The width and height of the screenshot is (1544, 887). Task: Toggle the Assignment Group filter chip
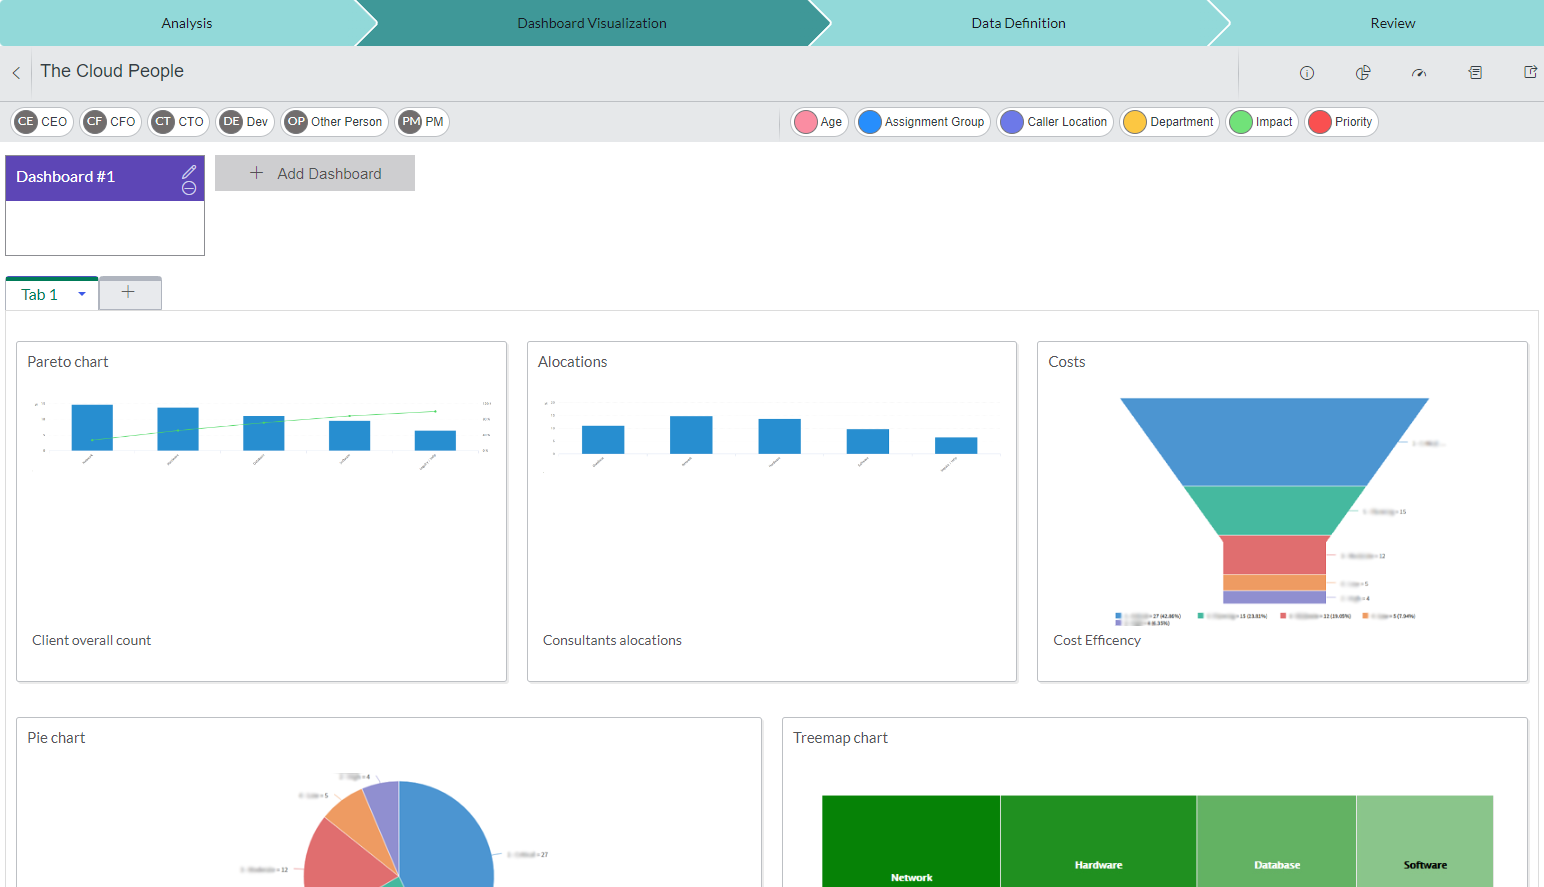(922, 122)
